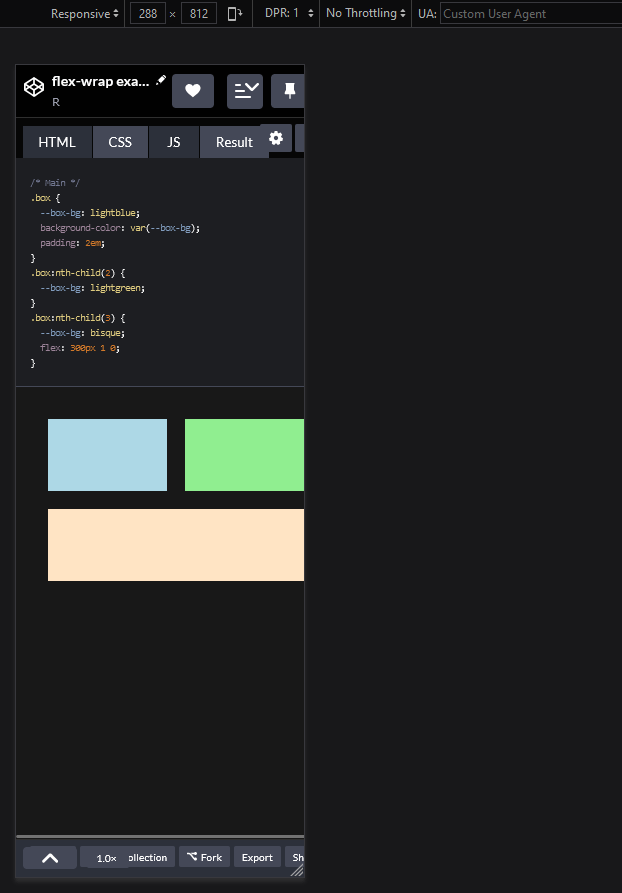Click the viewport width field 288
622x893 pixels.
click(x=148, y=14)
